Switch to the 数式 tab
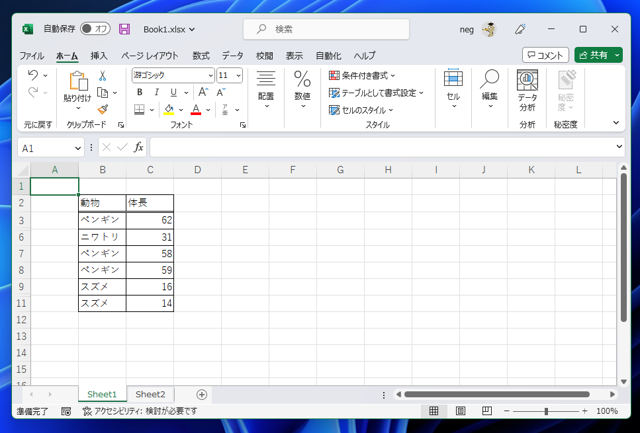 201,56
